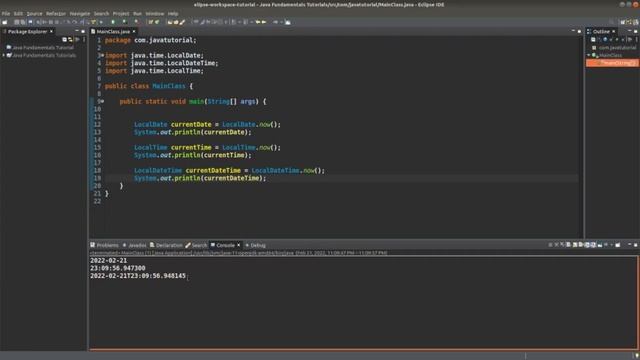Maximize the Console panel

point(636,245)
